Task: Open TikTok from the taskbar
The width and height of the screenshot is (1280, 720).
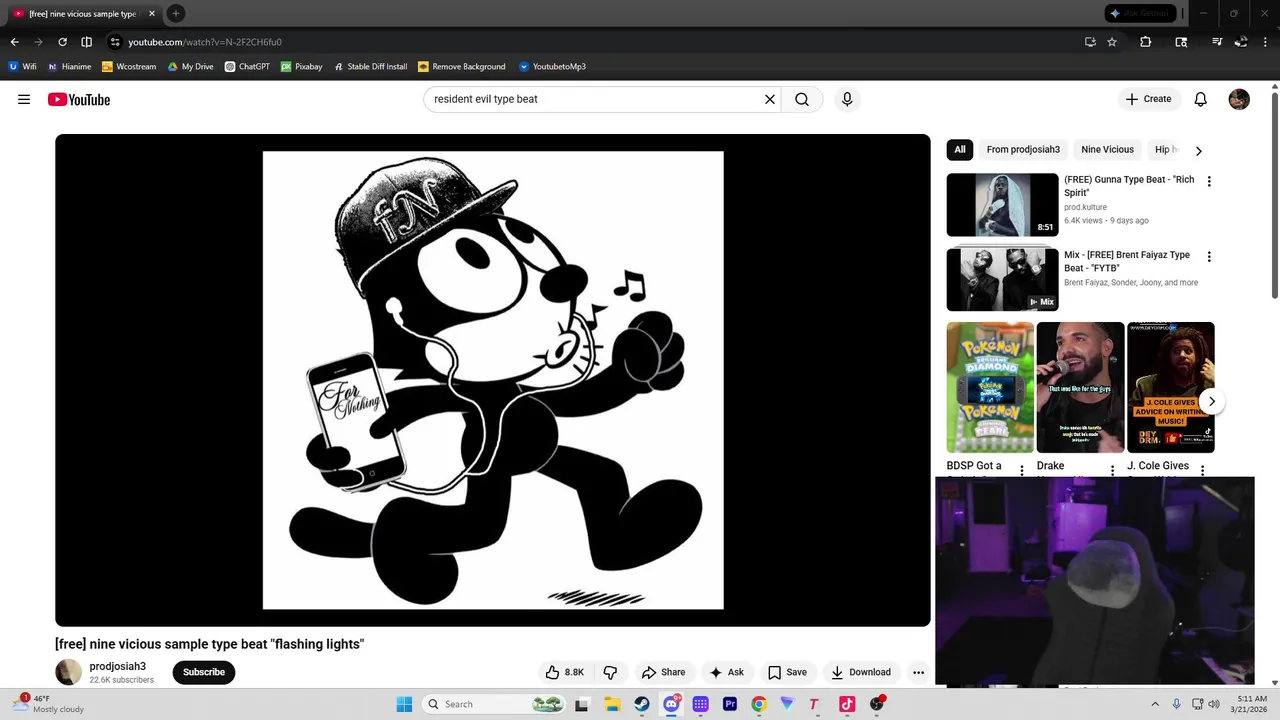Action: tap(847, 704)
